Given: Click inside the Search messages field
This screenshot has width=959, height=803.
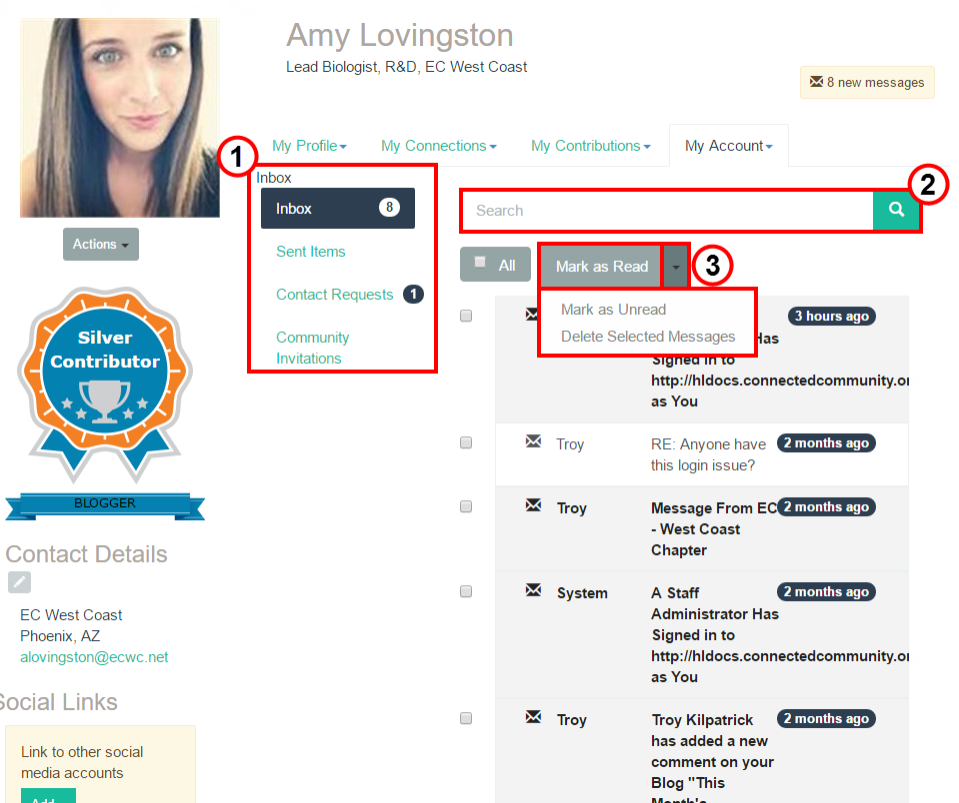Looking at the screenshot, I should [x=667, y=210].
